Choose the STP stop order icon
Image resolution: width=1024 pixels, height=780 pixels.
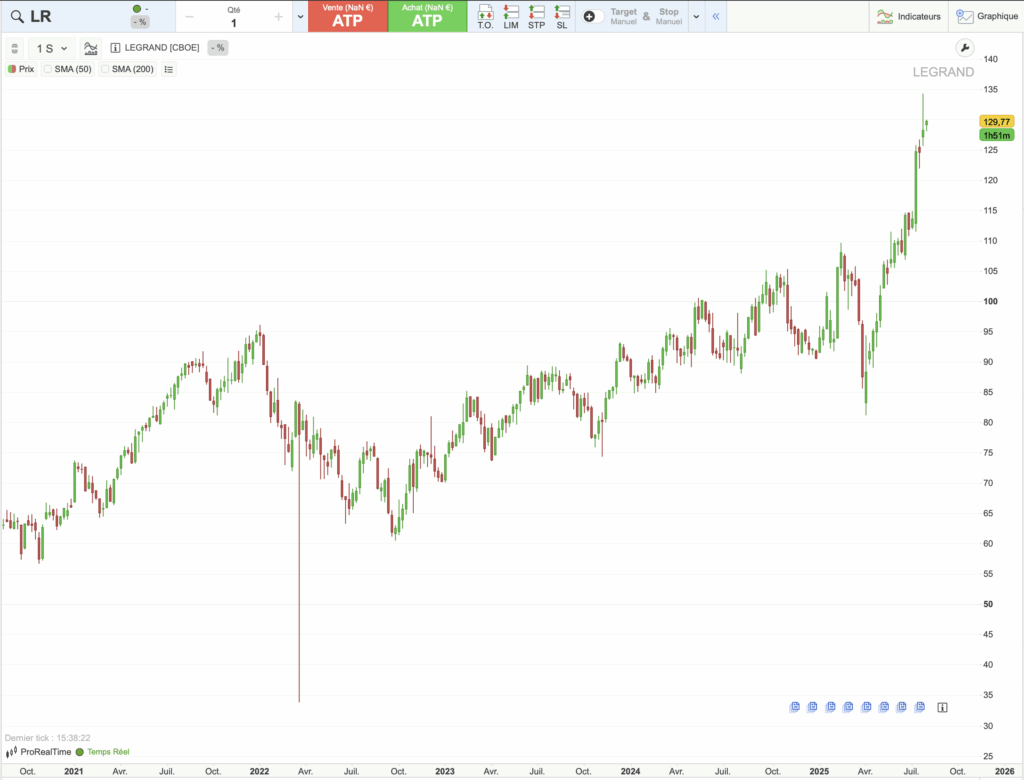[x=536, y=16]
